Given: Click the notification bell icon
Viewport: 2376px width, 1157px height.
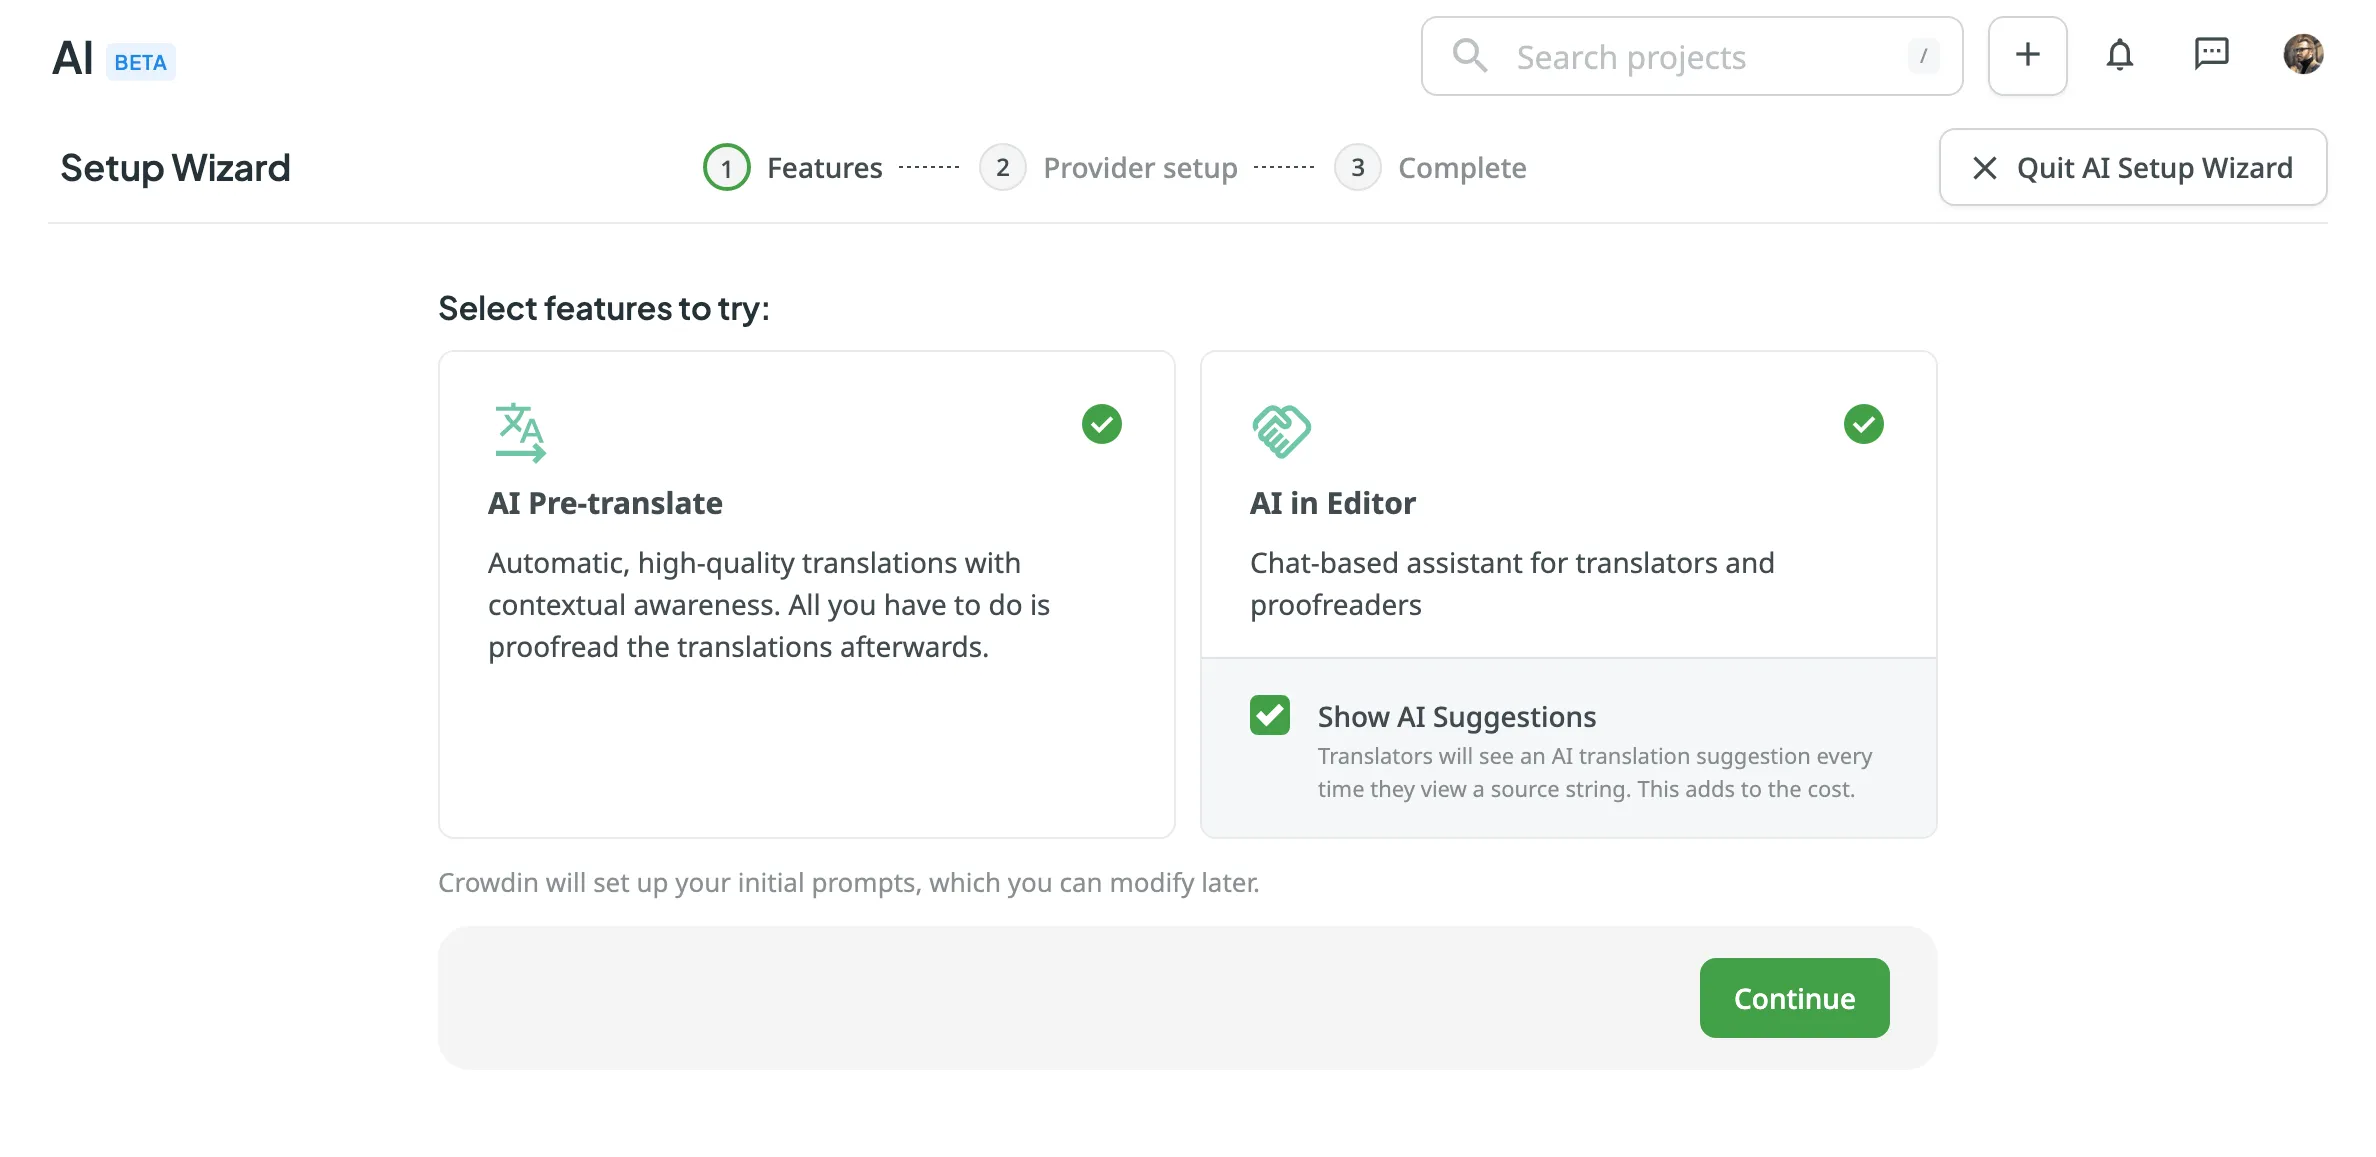Looking at the screenshot, I should pyautogui.click(x=2120, y=55).
